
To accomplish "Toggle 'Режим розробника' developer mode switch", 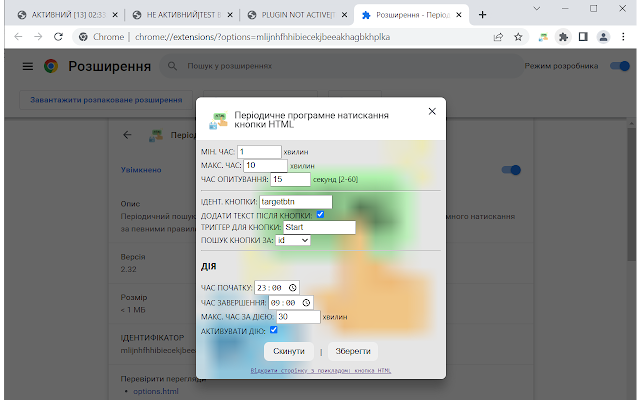I will (x=620, y=66).
